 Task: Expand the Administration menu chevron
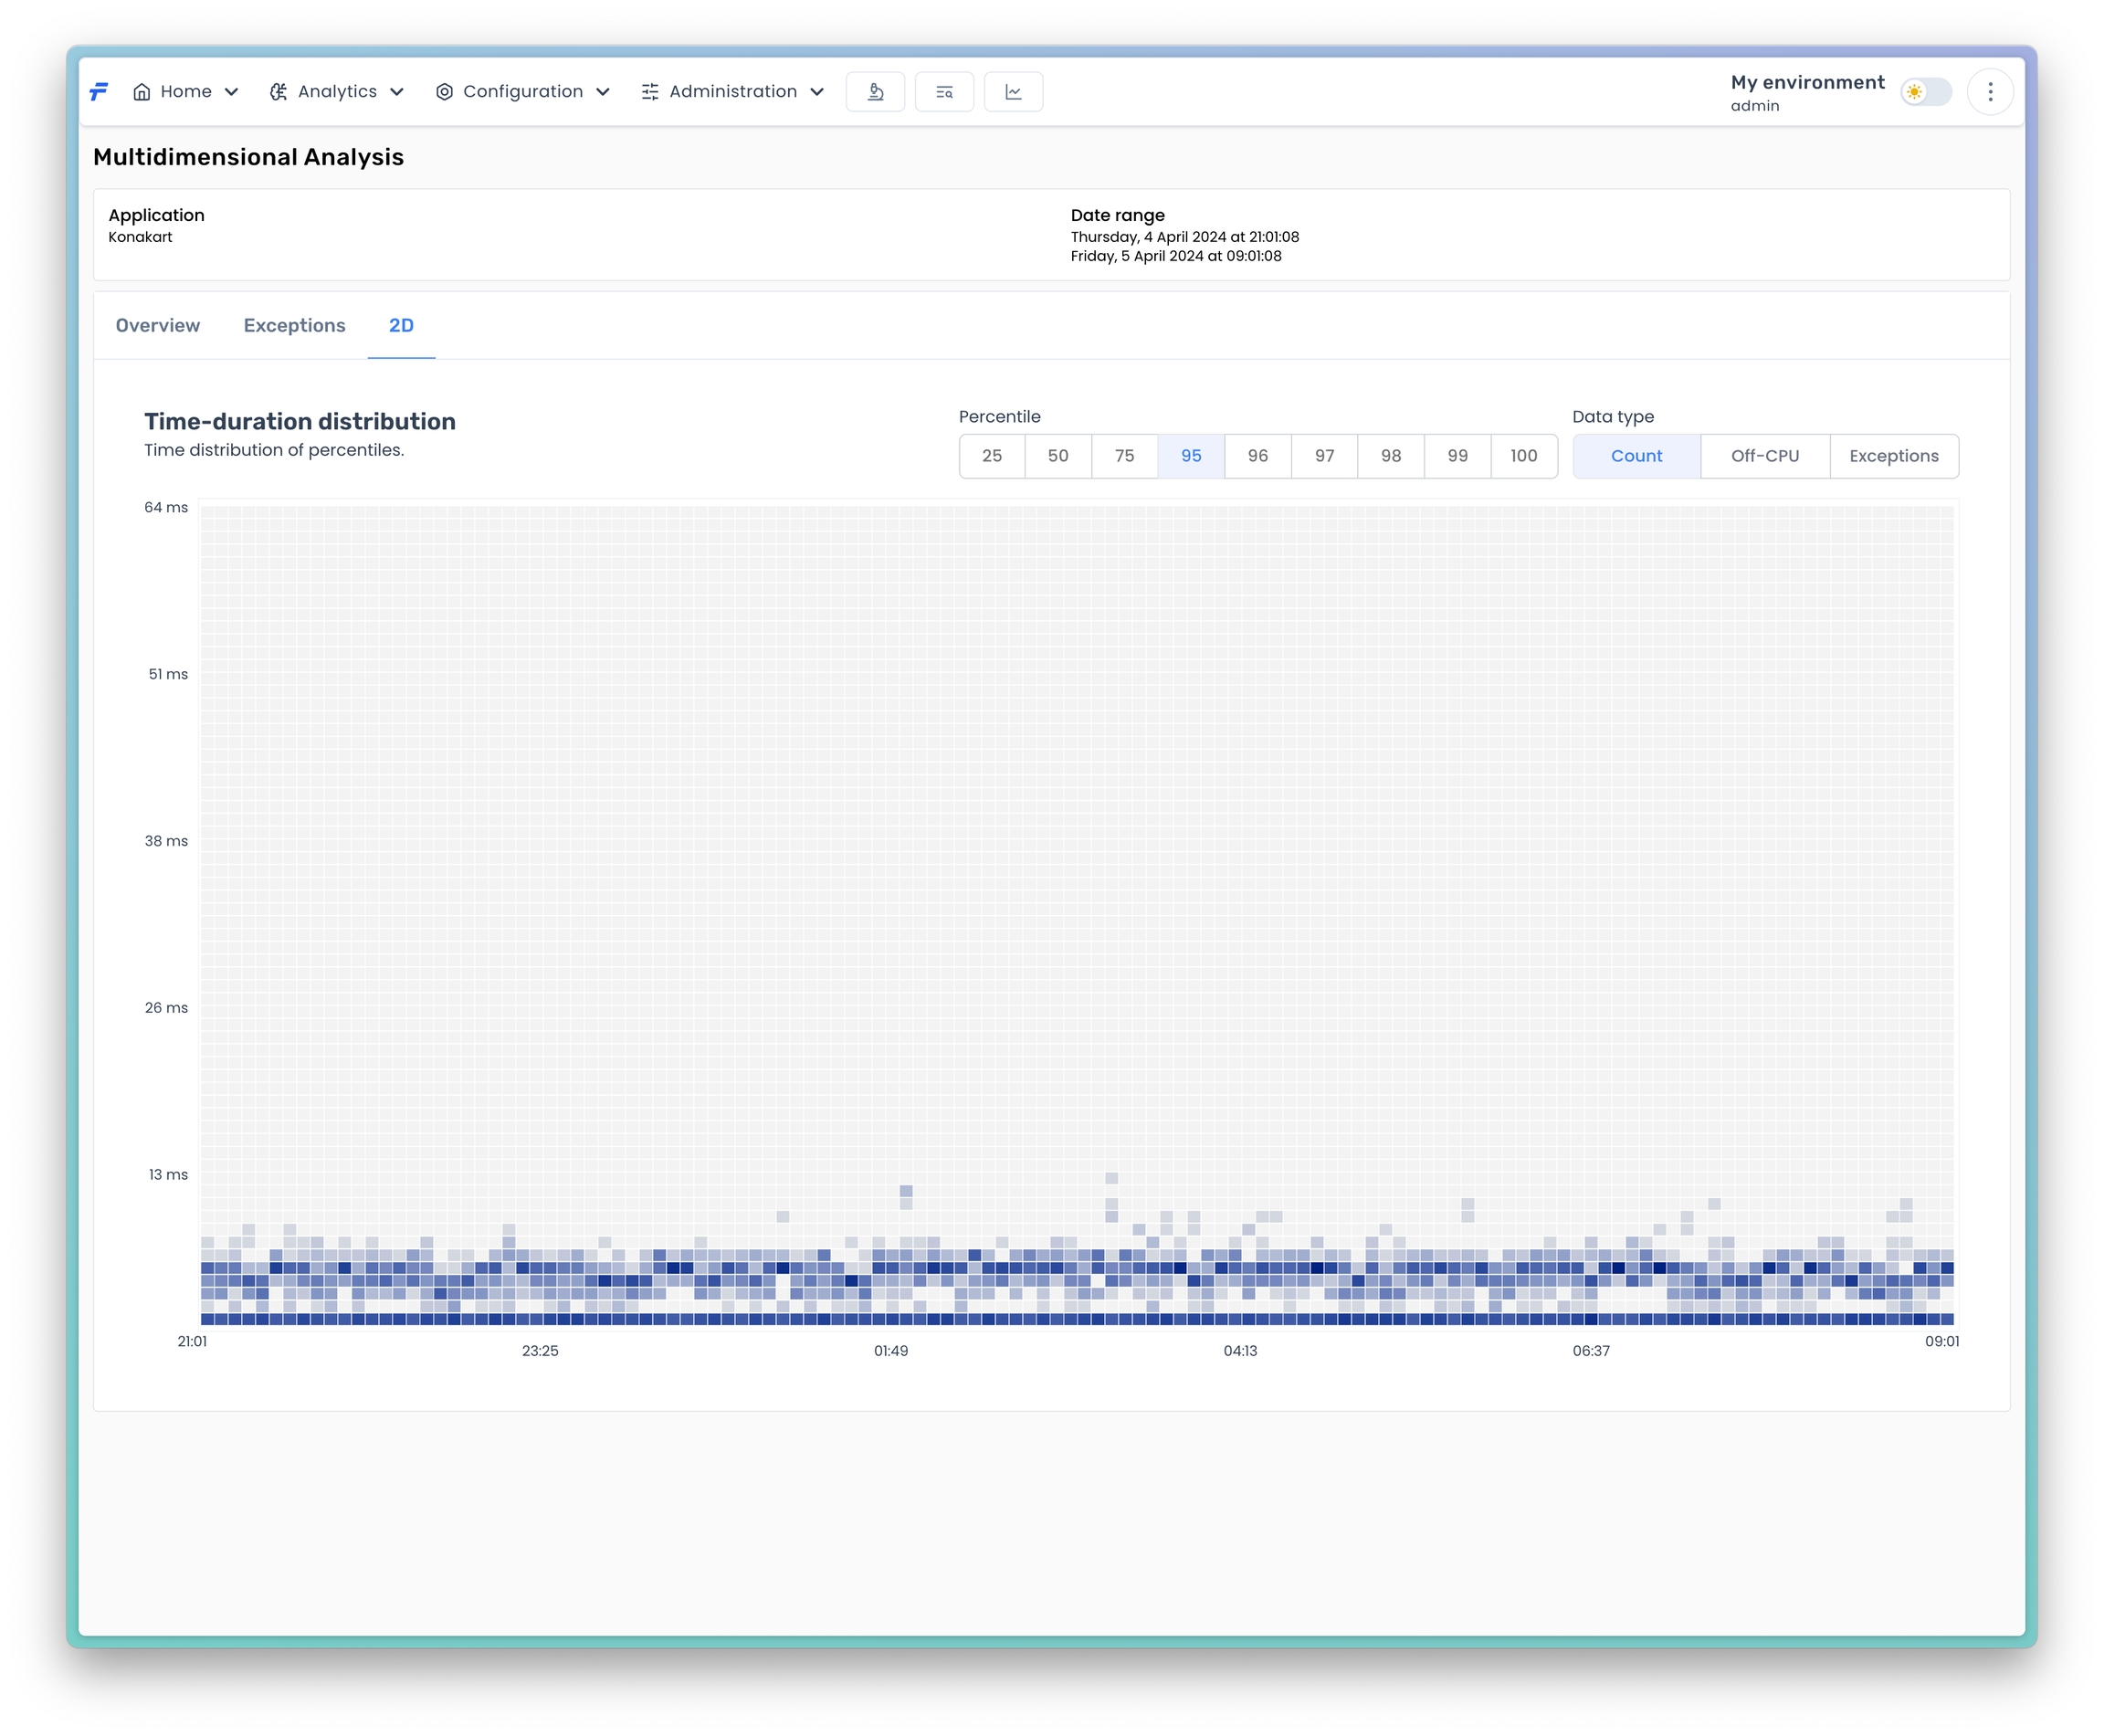[x=817, y=92]
